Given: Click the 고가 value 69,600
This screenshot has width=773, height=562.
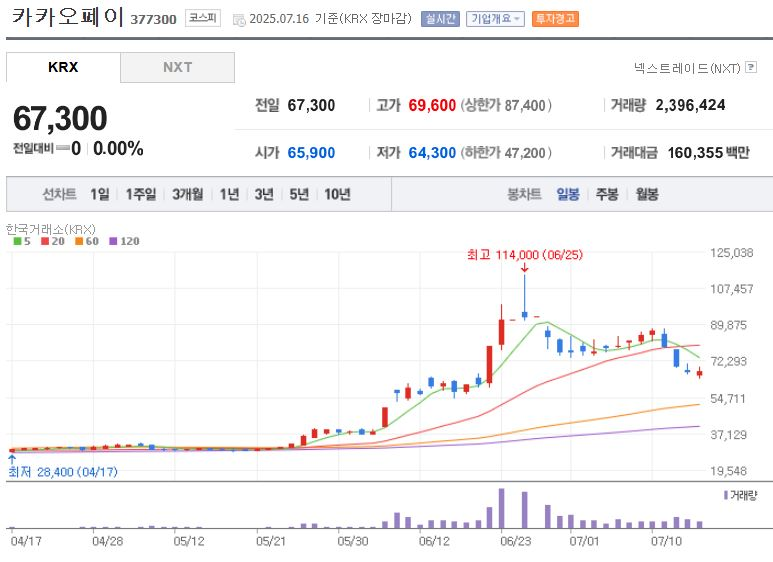Looking at the screenshot, I should pos(432,105).
